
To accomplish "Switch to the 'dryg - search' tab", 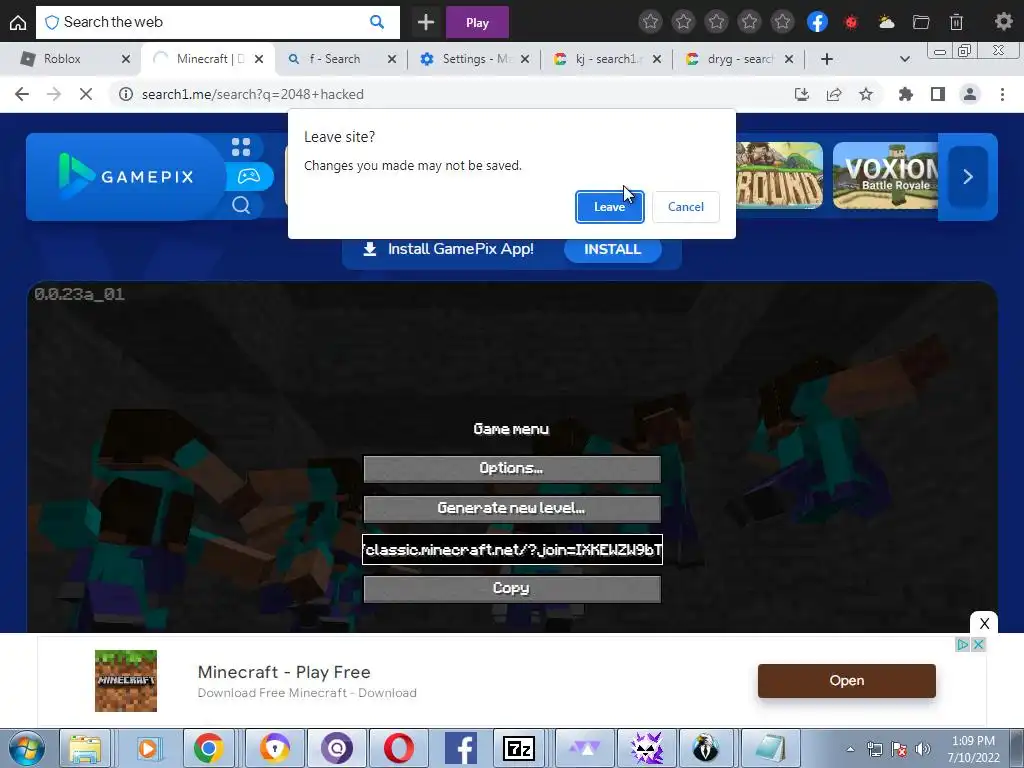I will click(x=740, y=59).
